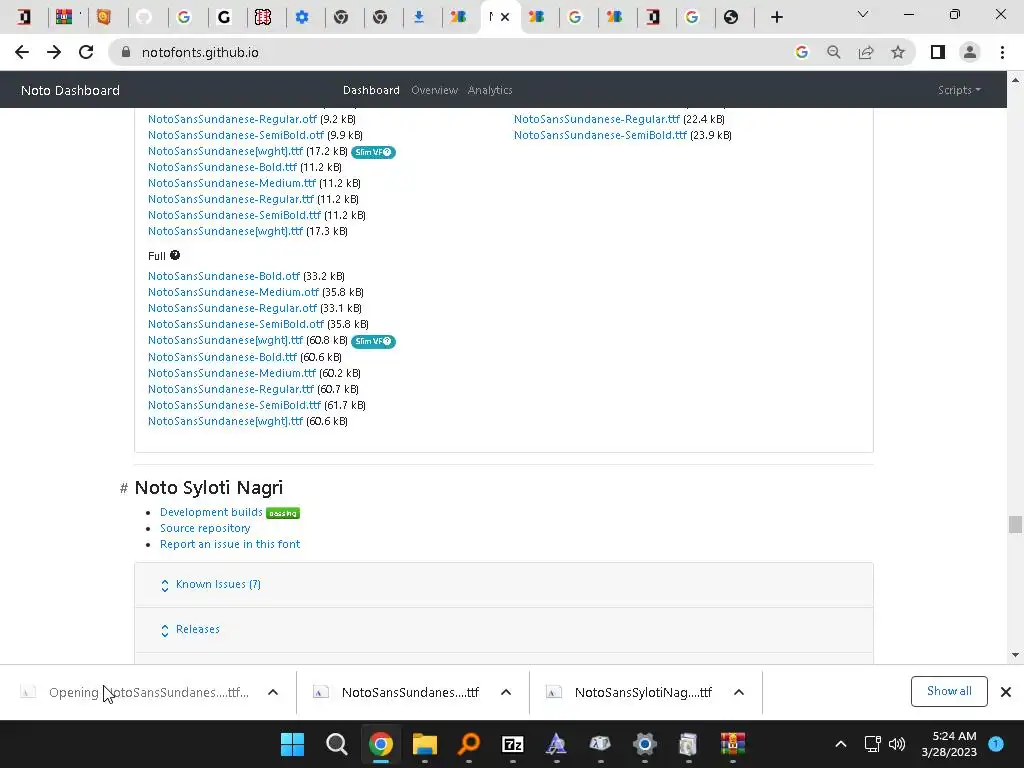1024x768 pixels.
Task: Download NotoSansSundanese[wght].ttf (60.6 kB)
Action: tap(225, 421)
